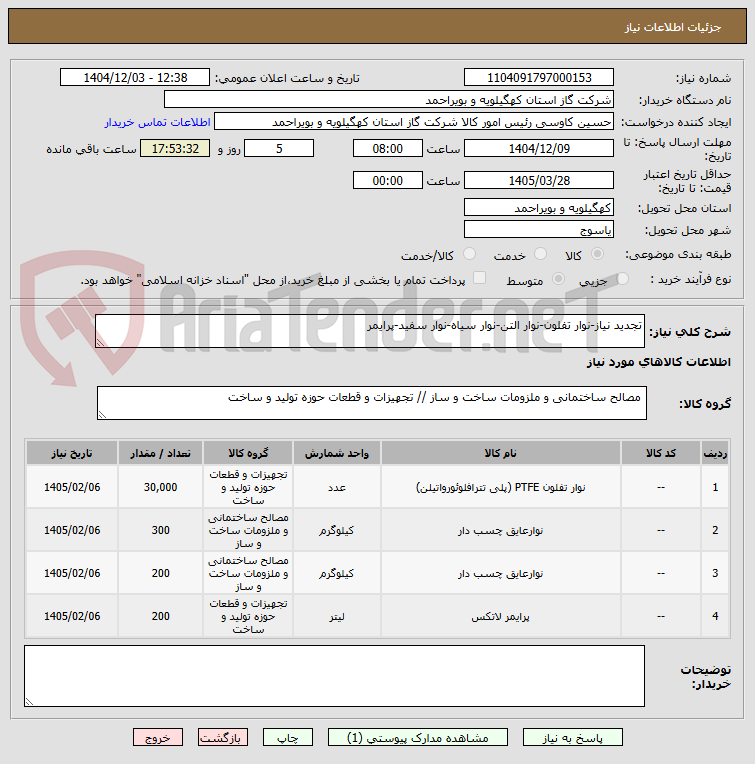Click the general description text area

(x=370, y=331)
